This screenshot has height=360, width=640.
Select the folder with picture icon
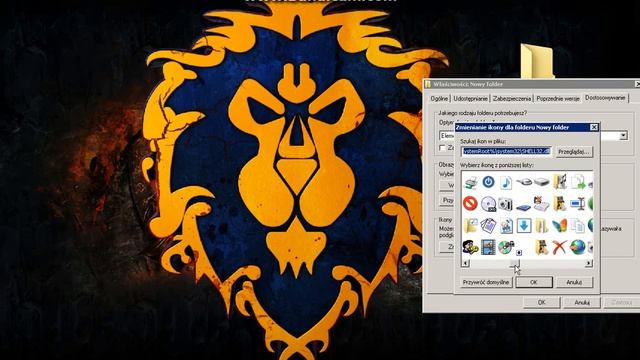pos(470,225)
